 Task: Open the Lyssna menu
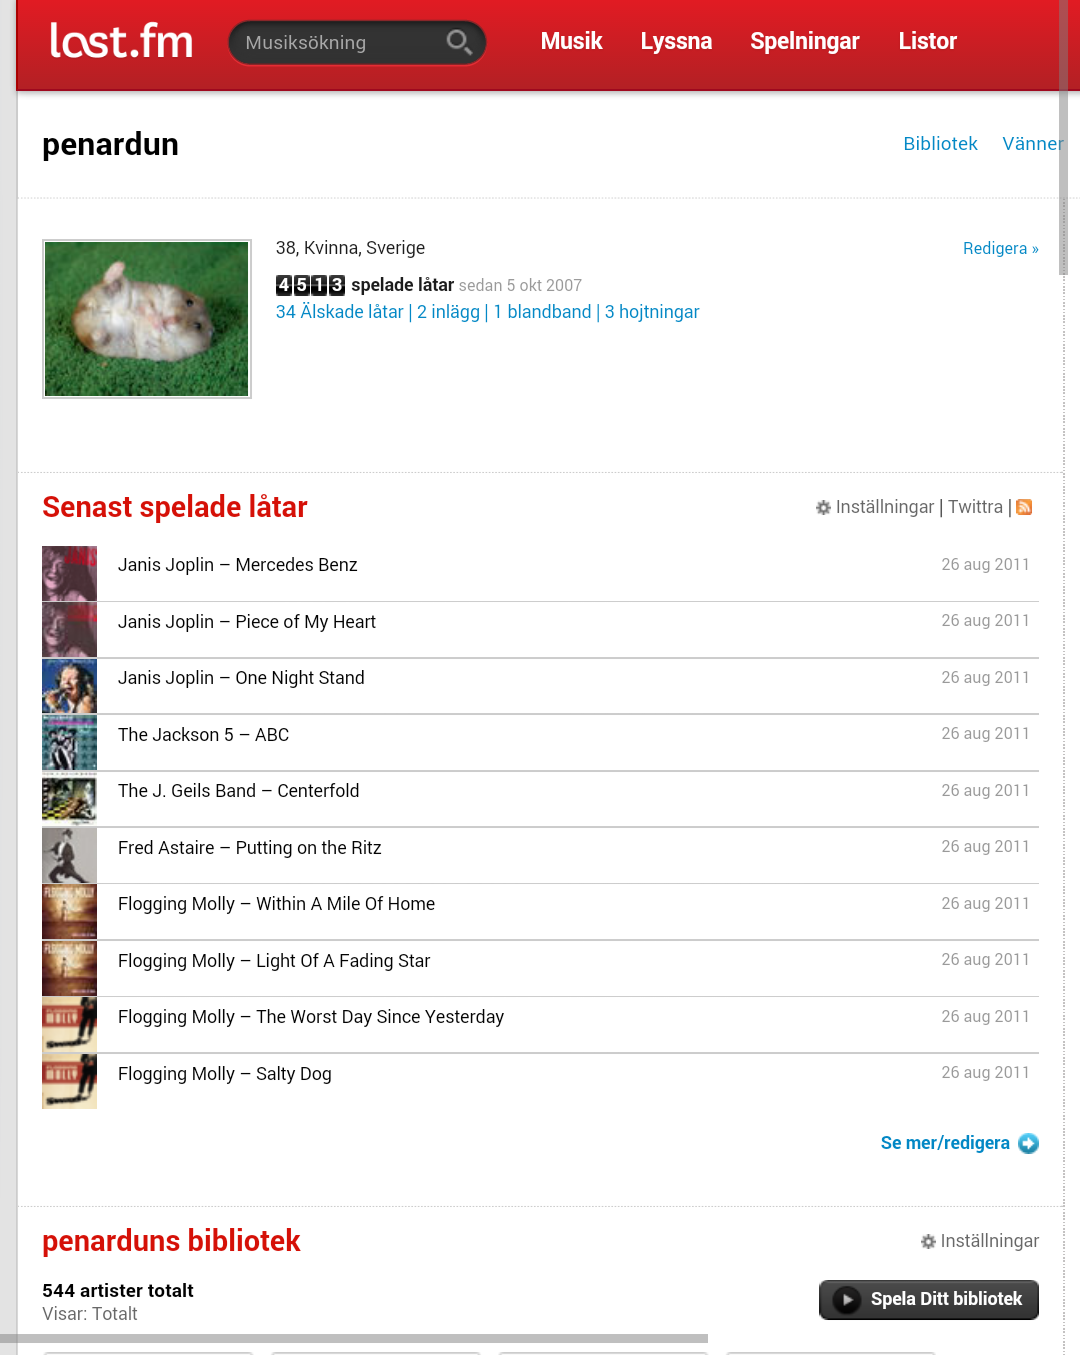(676, 41)
